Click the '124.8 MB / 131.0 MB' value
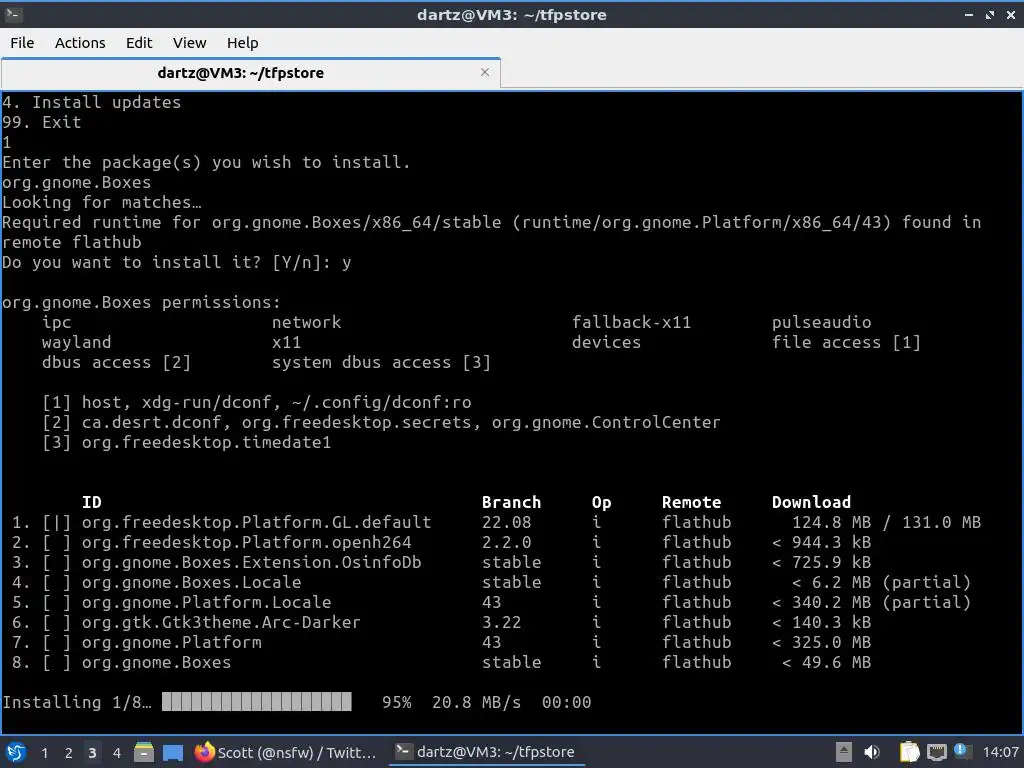This screenshot has height=768, width=1024. click(x=886, y=522)
